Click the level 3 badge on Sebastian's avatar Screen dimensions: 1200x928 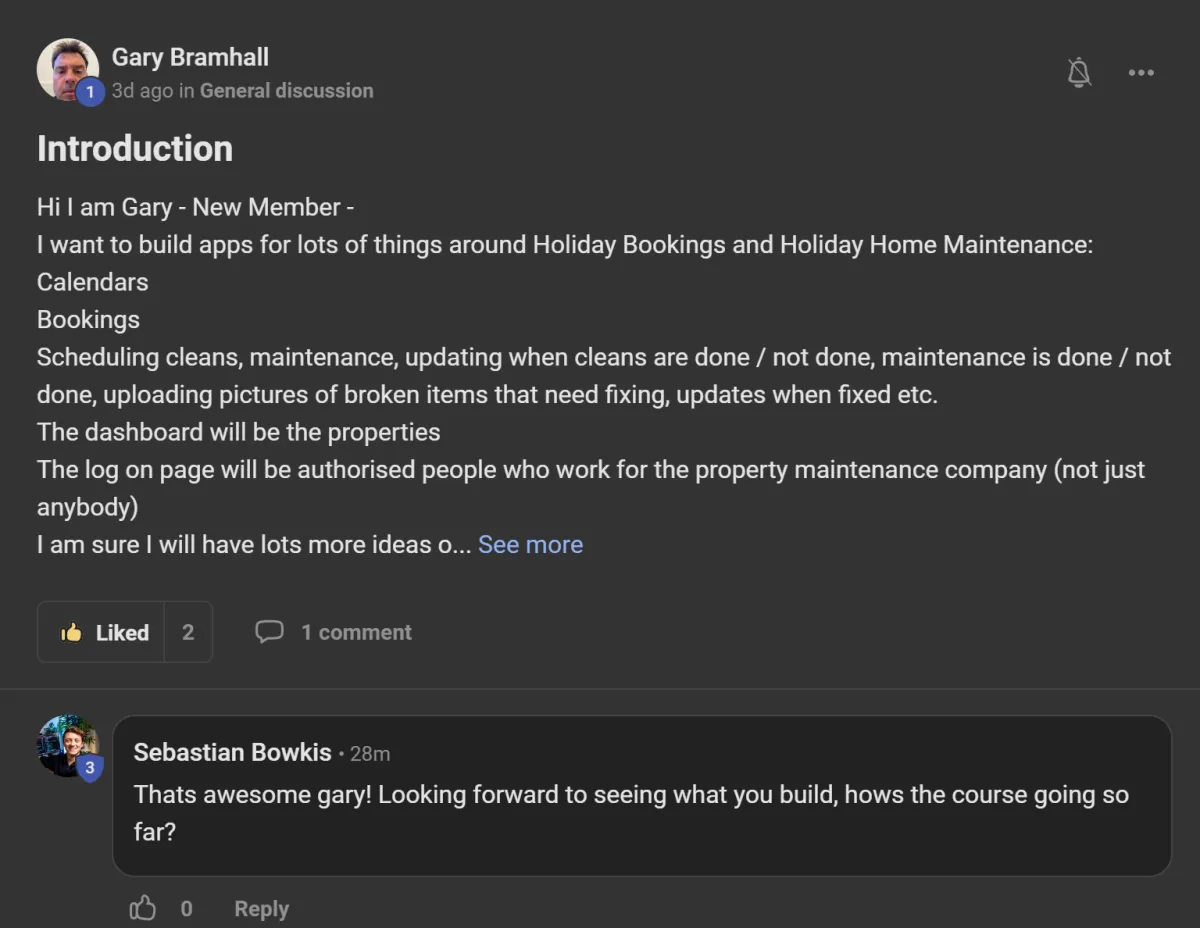pos(90,768)
